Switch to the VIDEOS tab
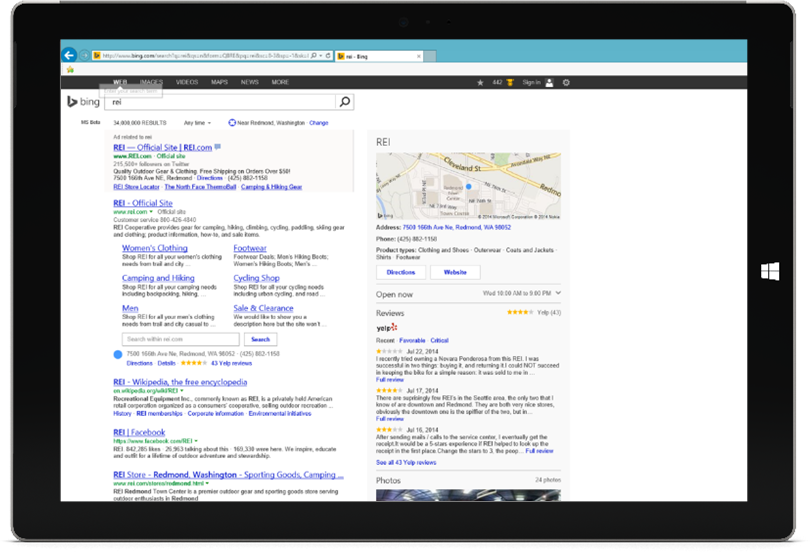810x553 pixels. [x=187, y=82]
